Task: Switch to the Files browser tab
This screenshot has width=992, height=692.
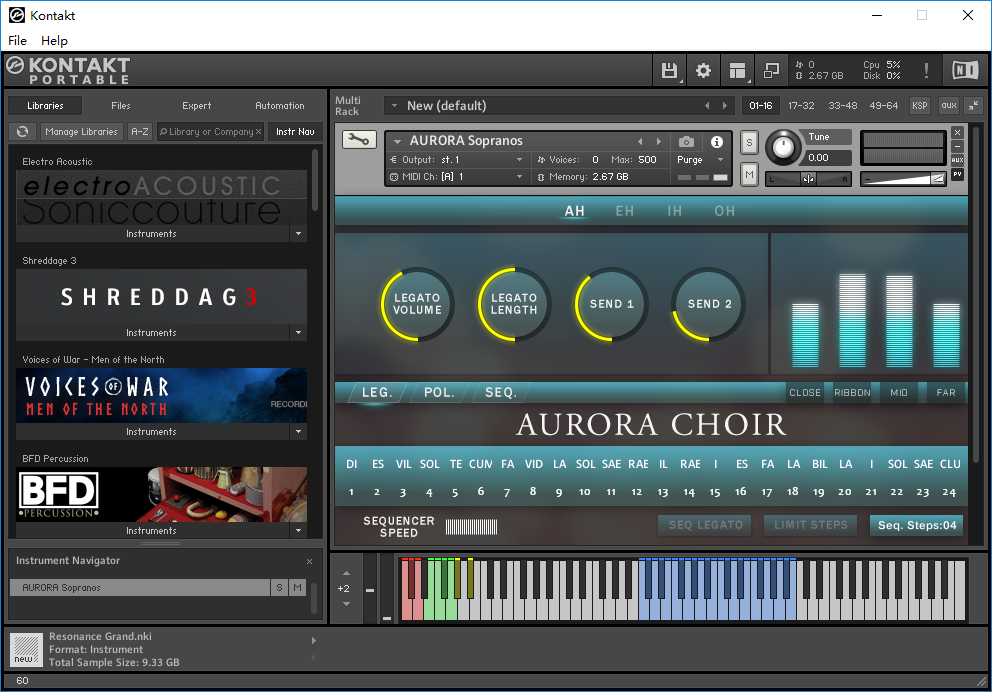Action: point(121,106)
